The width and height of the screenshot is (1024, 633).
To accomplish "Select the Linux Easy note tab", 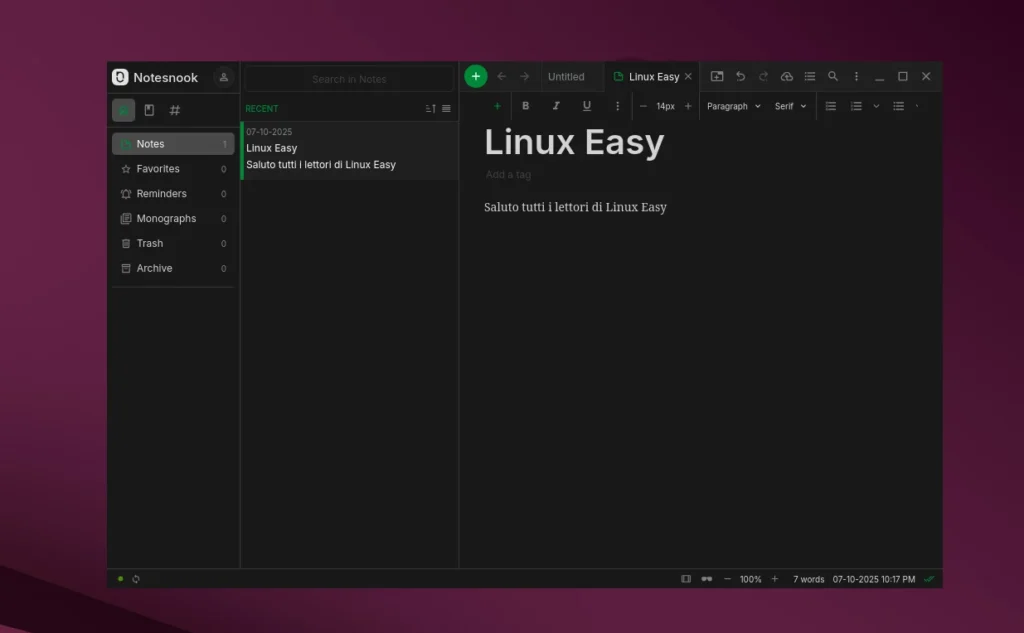I will click(652, 76).
